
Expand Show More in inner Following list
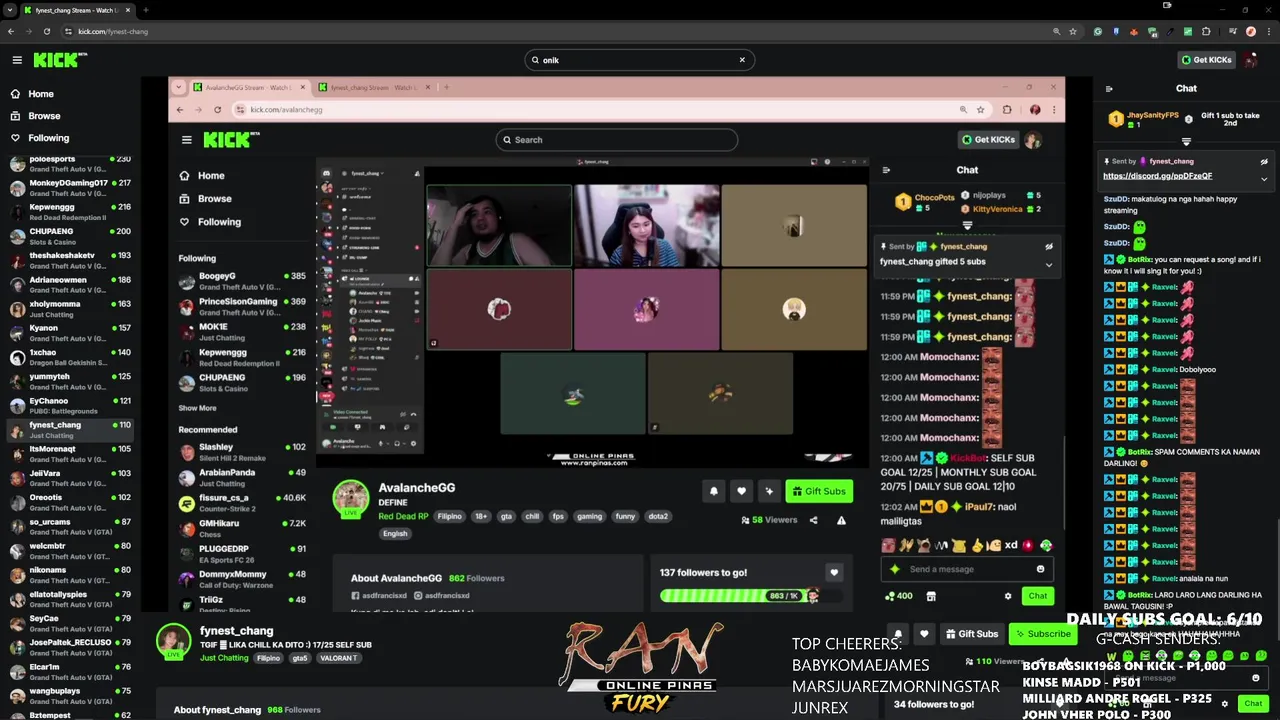[x=197, y=408]
